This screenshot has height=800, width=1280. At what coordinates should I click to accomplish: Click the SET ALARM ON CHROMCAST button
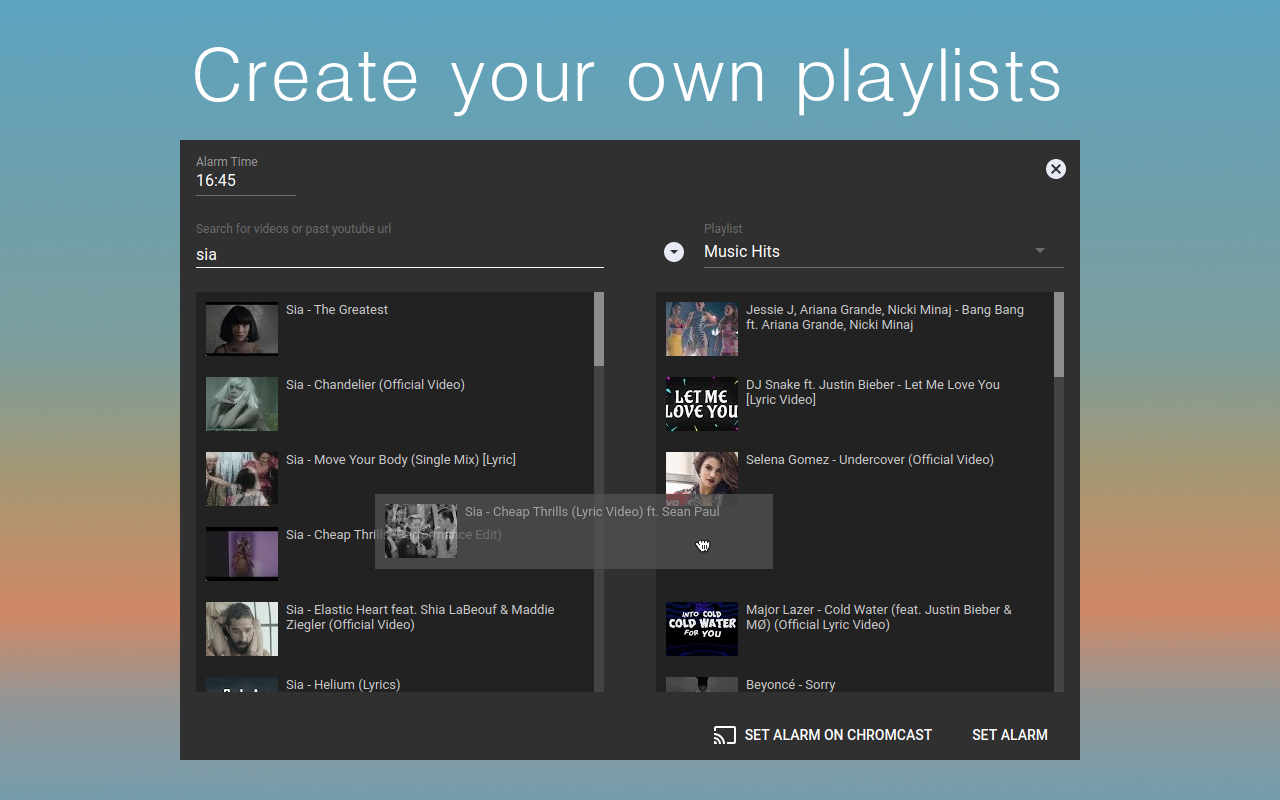(x=822, y=735)
